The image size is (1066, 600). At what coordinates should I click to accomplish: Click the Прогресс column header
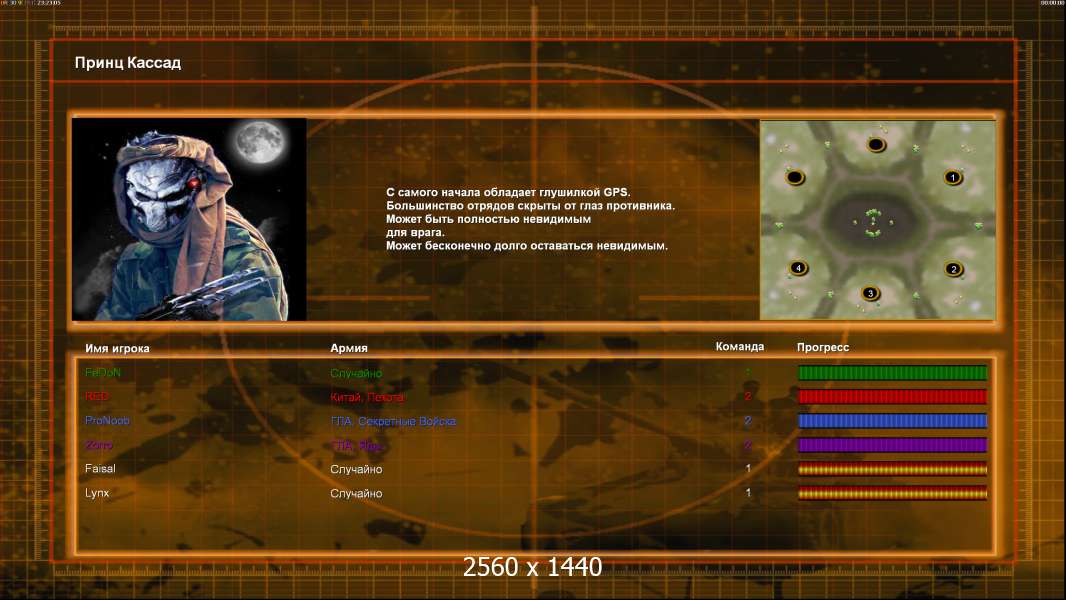point(823,347)
